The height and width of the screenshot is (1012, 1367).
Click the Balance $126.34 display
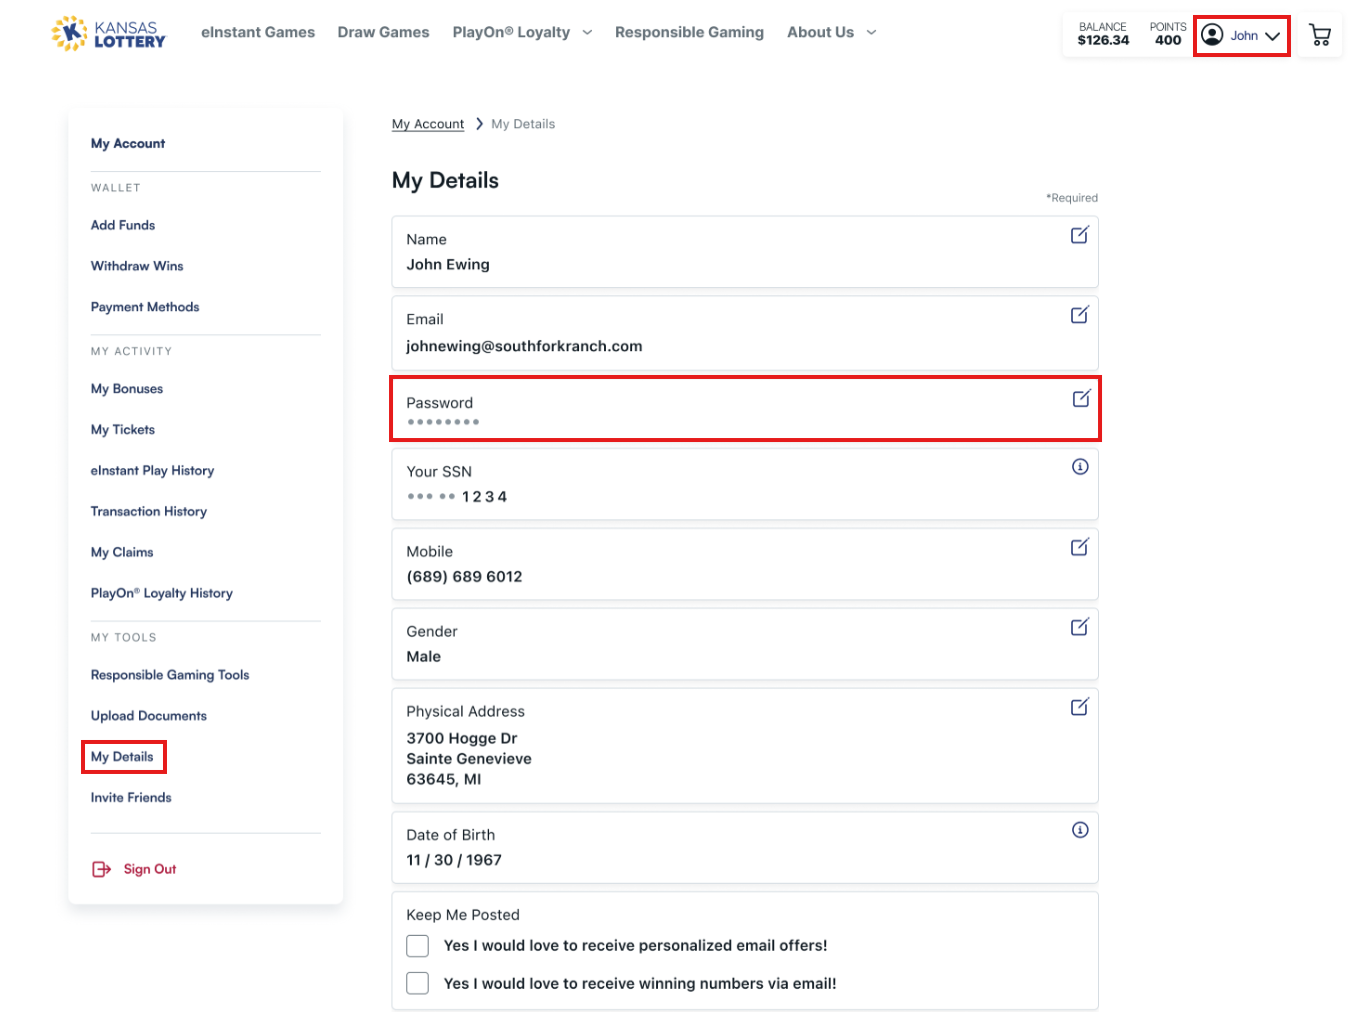click(1103, 34)
